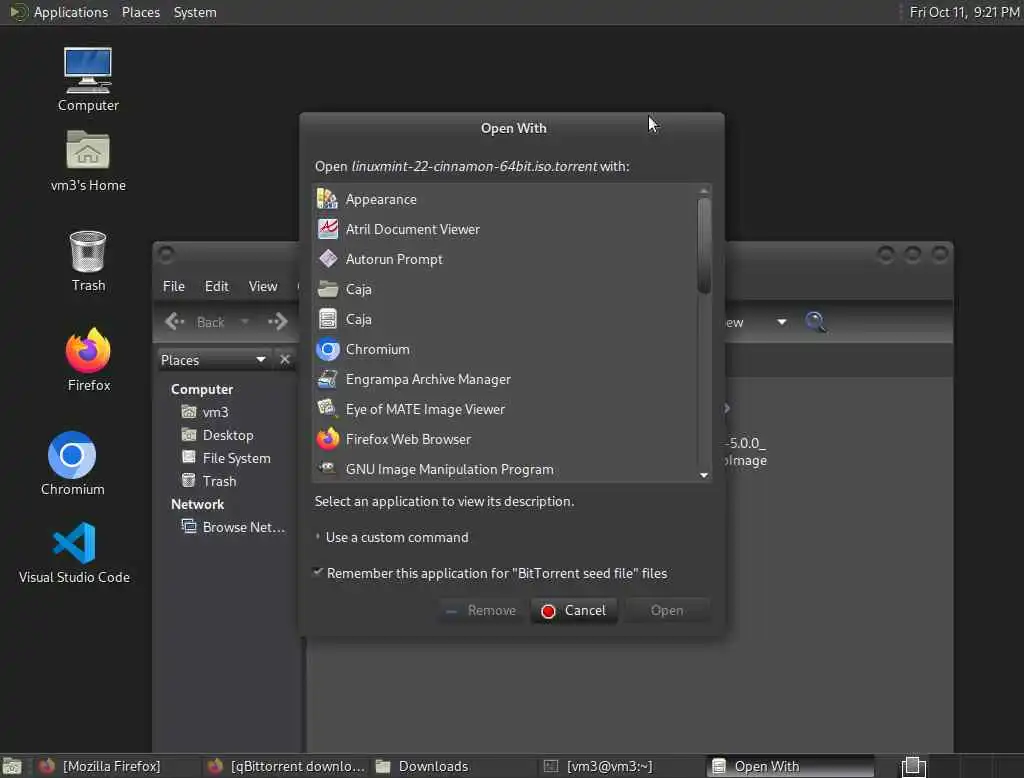Viewport: 1024px width, 778px height.
Task: Open the Edit menu in Caja
Action: click(x=216, y=286)
